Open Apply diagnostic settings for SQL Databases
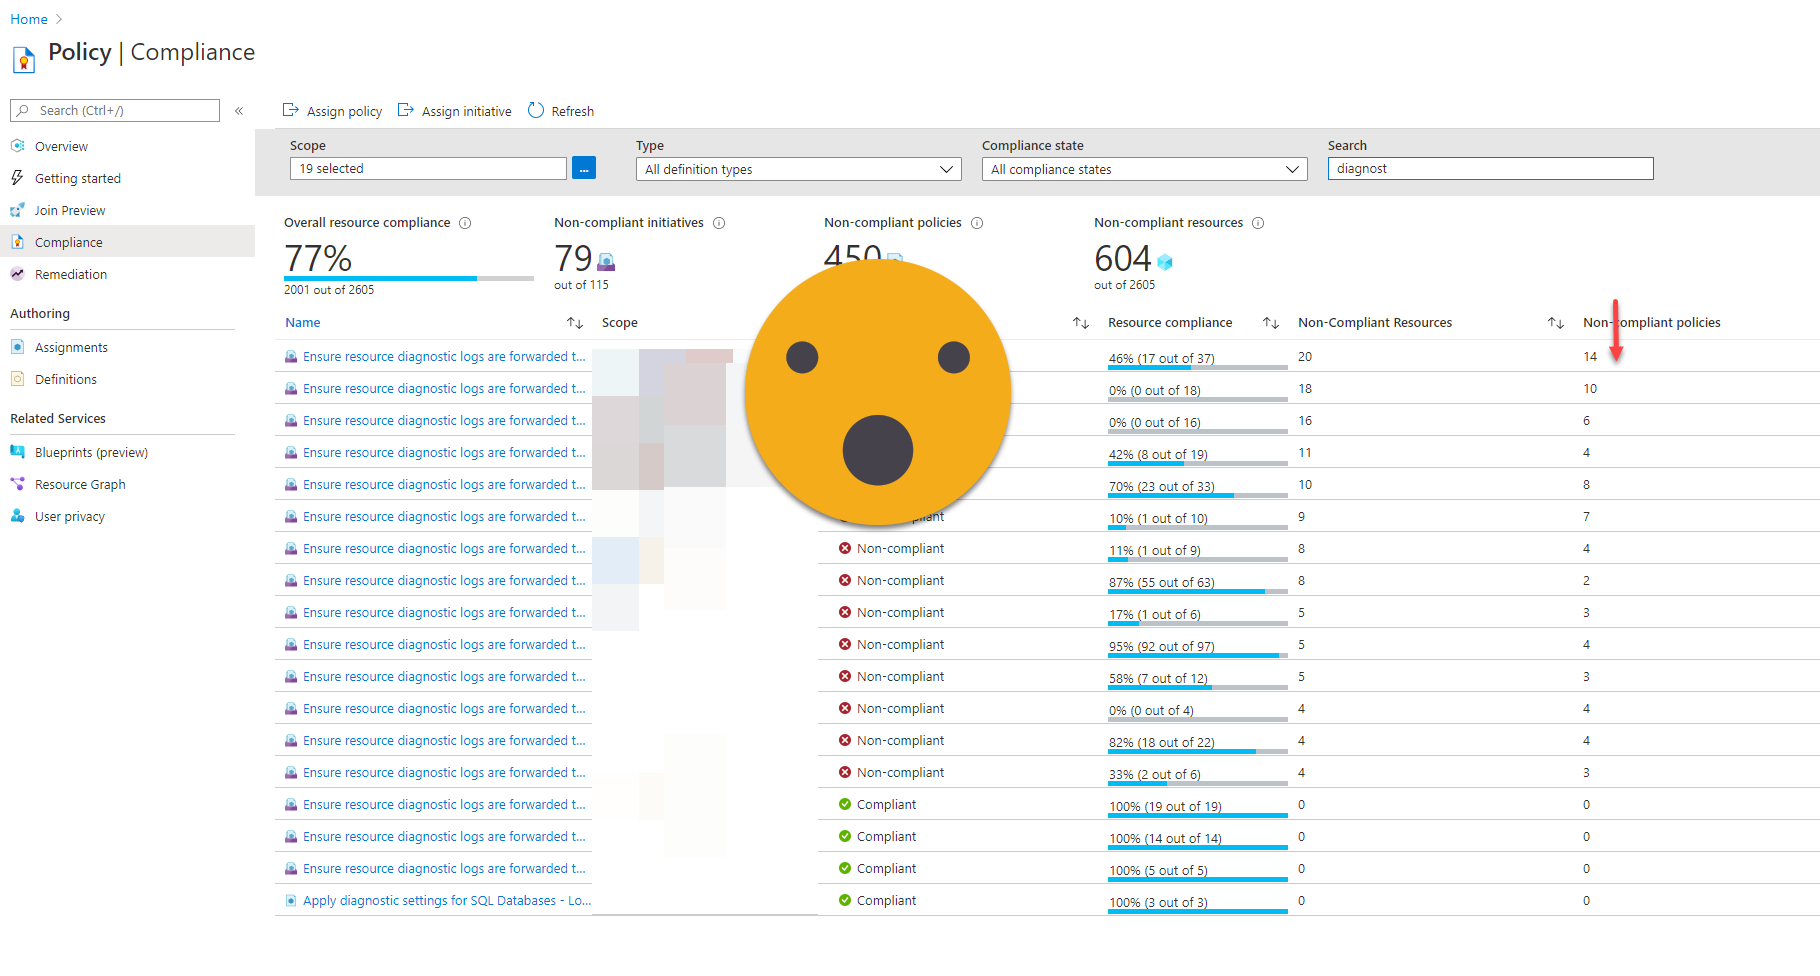Viewport: 1820px width, 976px height. click(446, 900)
